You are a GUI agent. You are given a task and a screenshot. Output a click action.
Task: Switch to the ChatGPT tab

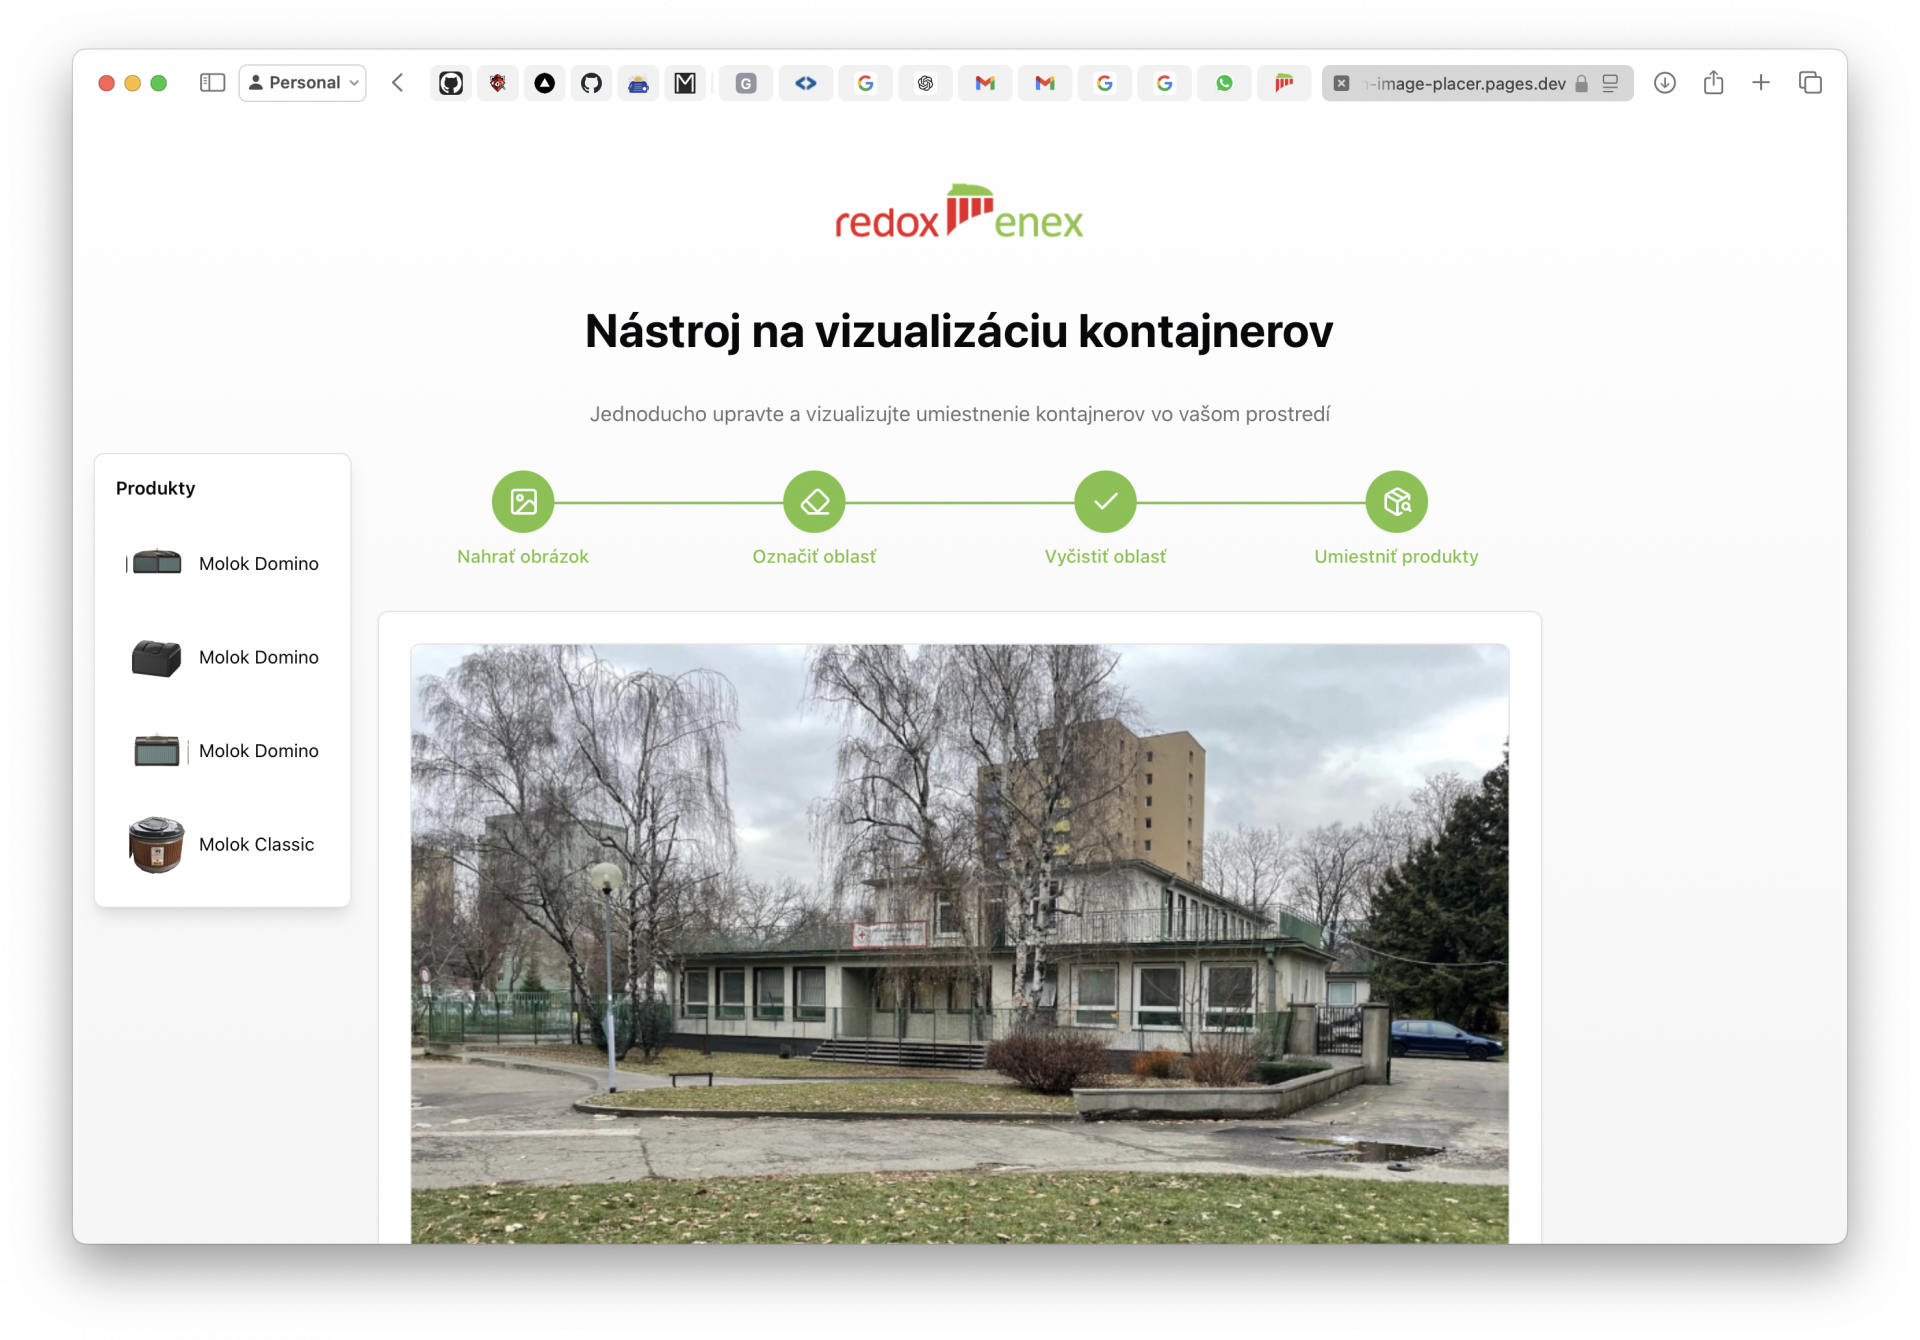(x=925, y=83)
